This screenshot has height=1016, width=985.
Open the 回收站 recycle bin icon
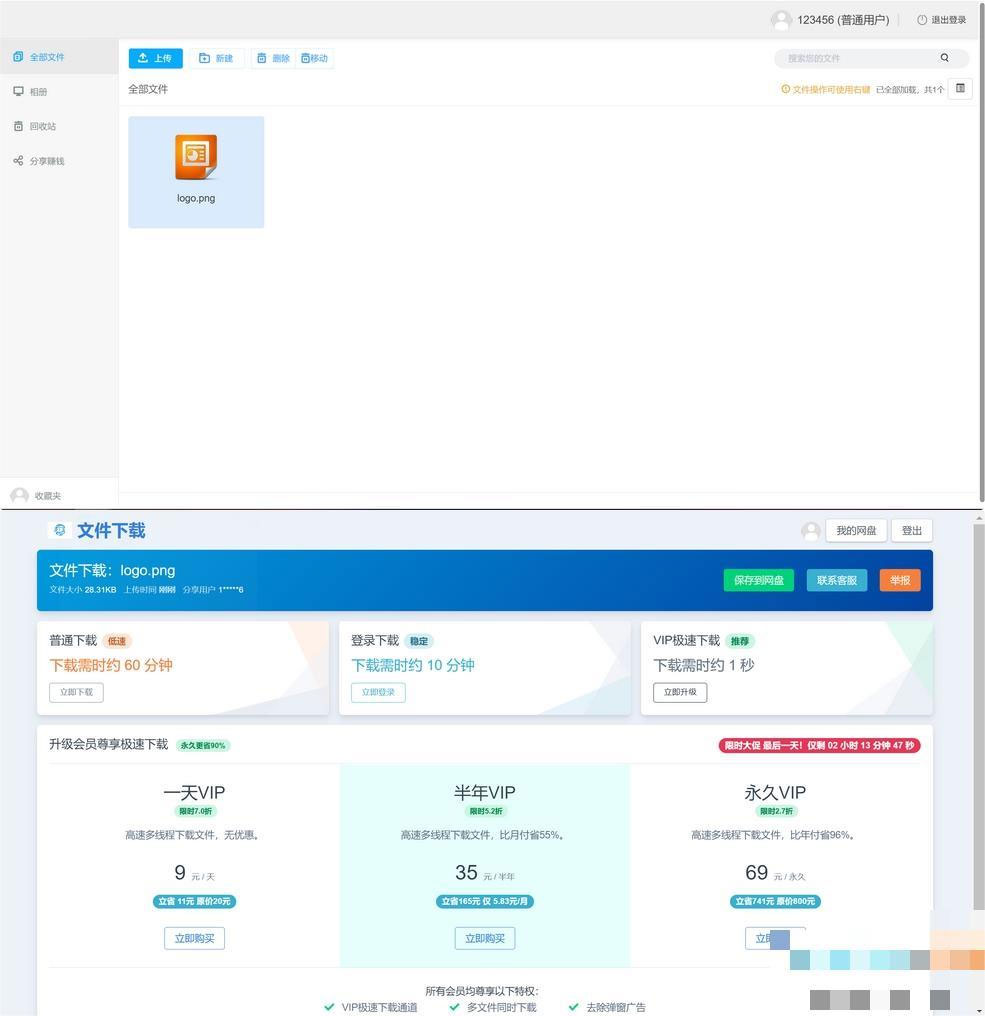tap(18, 125)
